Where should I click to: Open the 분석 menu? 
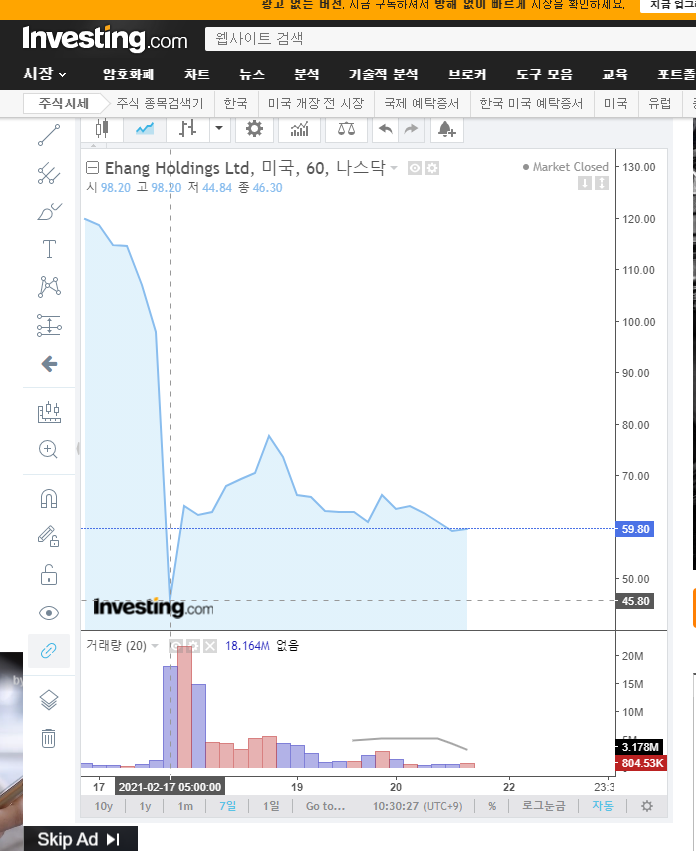point(307,74)
